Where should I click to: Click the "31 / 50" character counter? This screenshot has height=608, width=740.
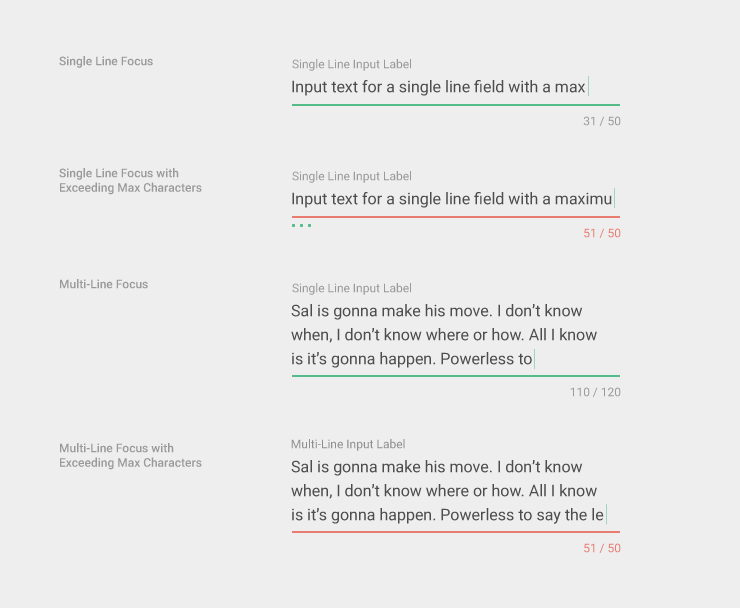(x=601, y=121)
